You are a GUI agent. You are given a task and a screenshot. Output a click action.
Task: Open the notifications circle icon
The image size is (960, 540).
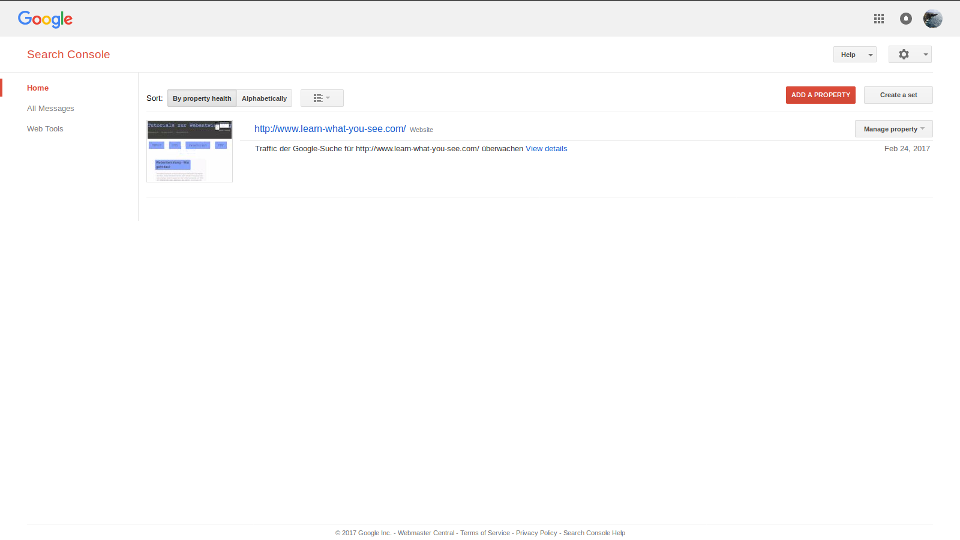(906, 19)
